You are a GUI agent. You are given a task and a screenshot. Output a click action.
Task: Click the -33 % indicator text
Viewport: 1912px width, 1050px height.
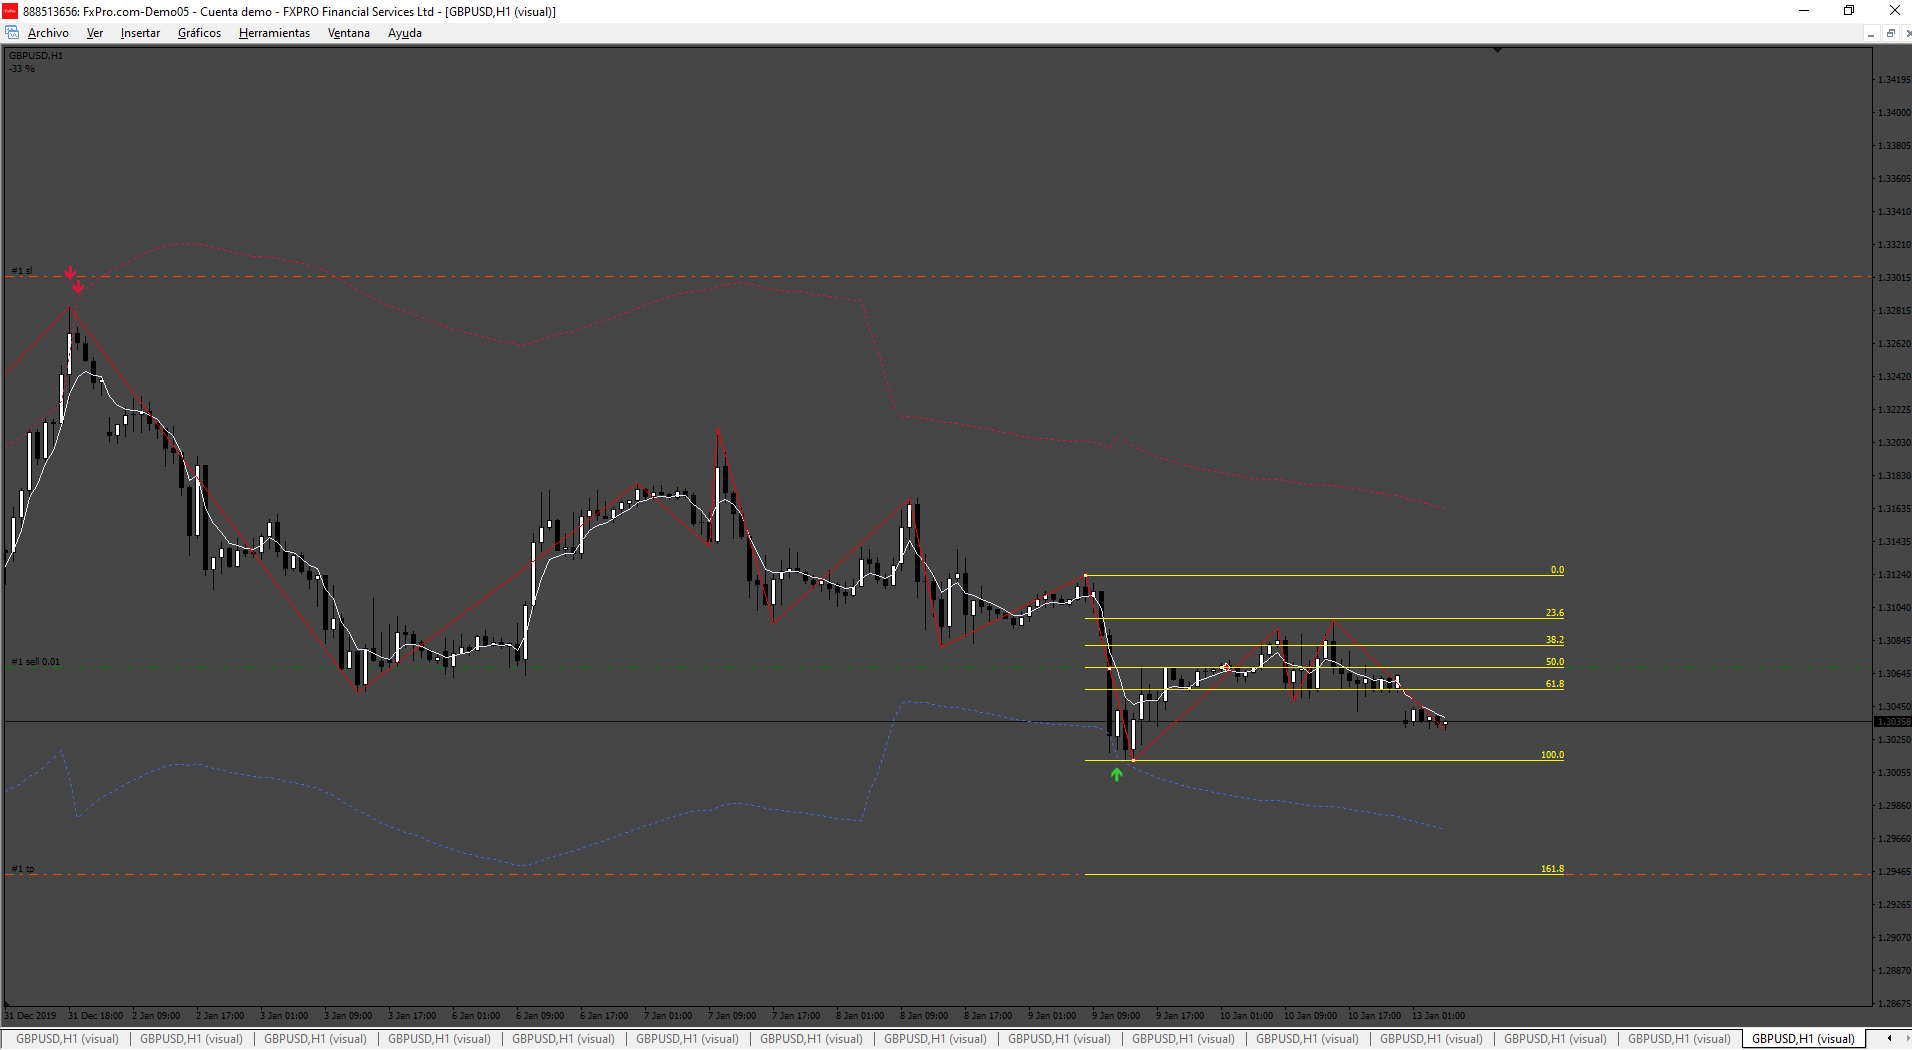[x=22, y=69]
